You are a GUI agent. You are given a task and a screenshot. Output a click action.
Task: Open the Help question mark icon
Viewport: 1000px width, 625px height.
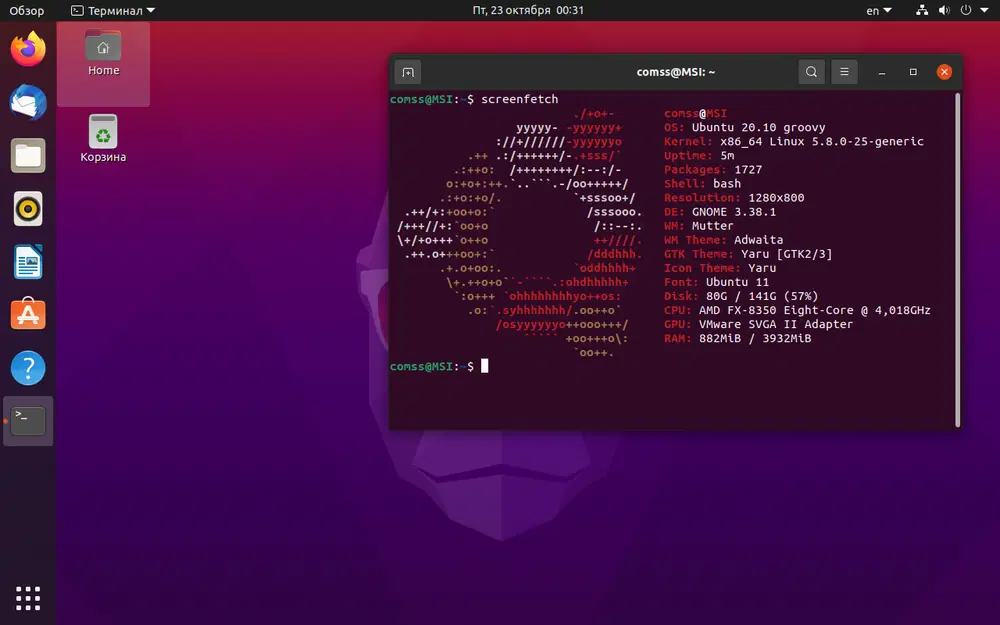(28, 368)
